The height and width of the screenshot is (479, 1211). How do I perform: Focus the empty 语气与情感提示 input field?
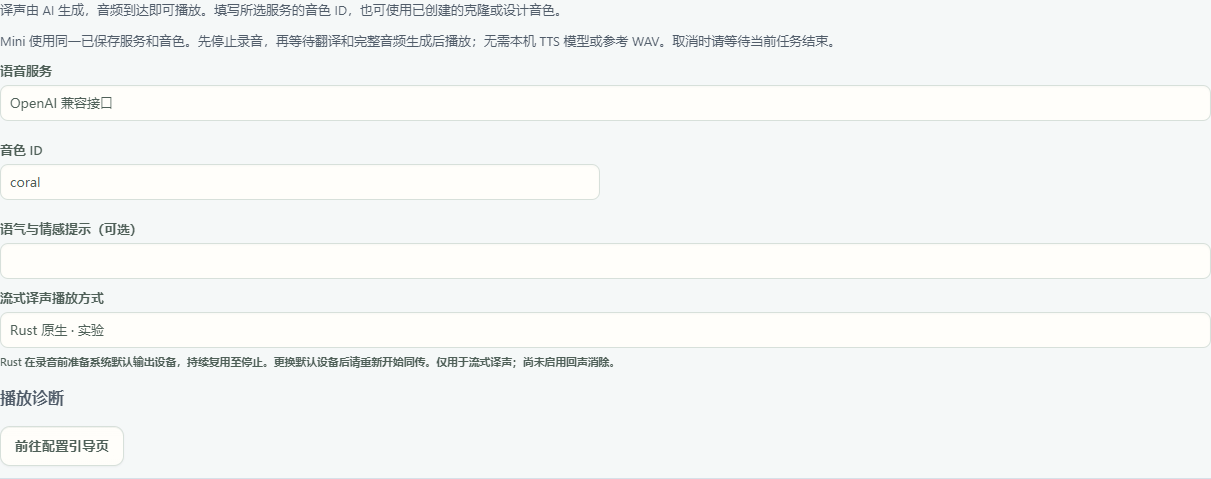[x=605, y=261]
